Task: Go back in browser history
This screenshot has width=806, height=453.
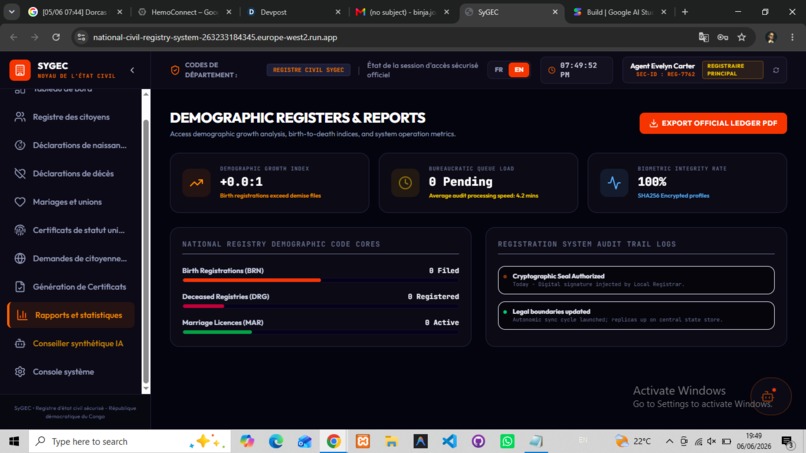Action: click(x=14, y=37)
